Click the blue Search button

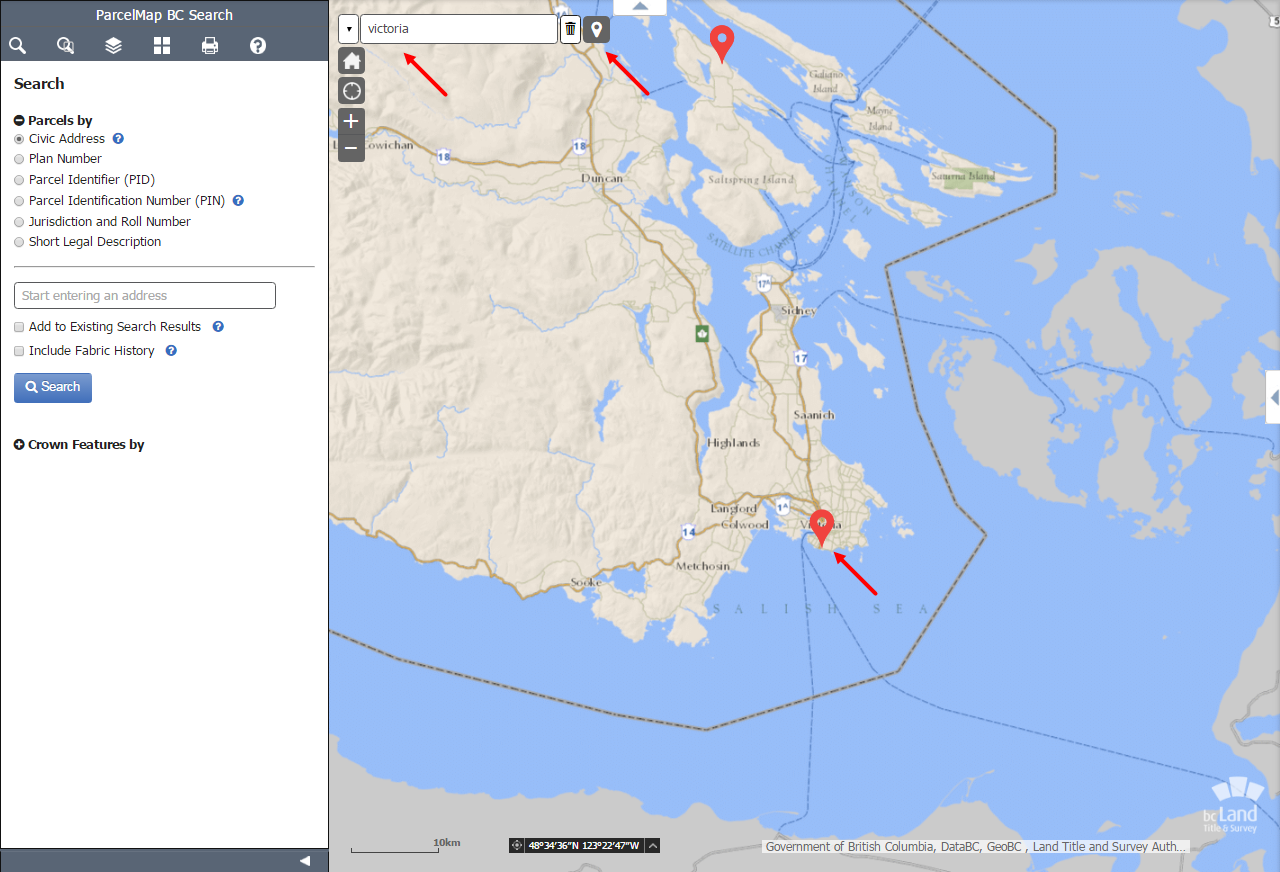[x=53, y=388]
